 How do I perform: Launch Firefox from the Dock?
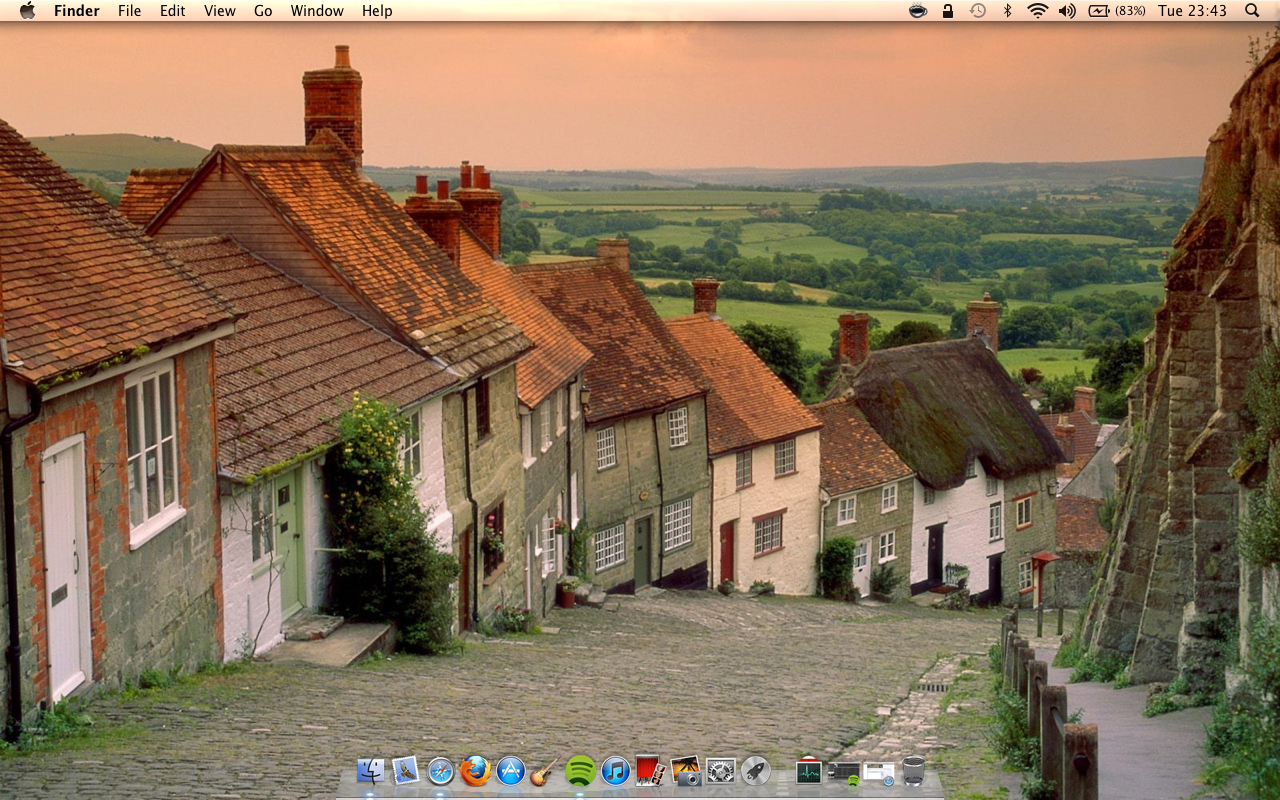pyautogui.click(x=475, y=771)
